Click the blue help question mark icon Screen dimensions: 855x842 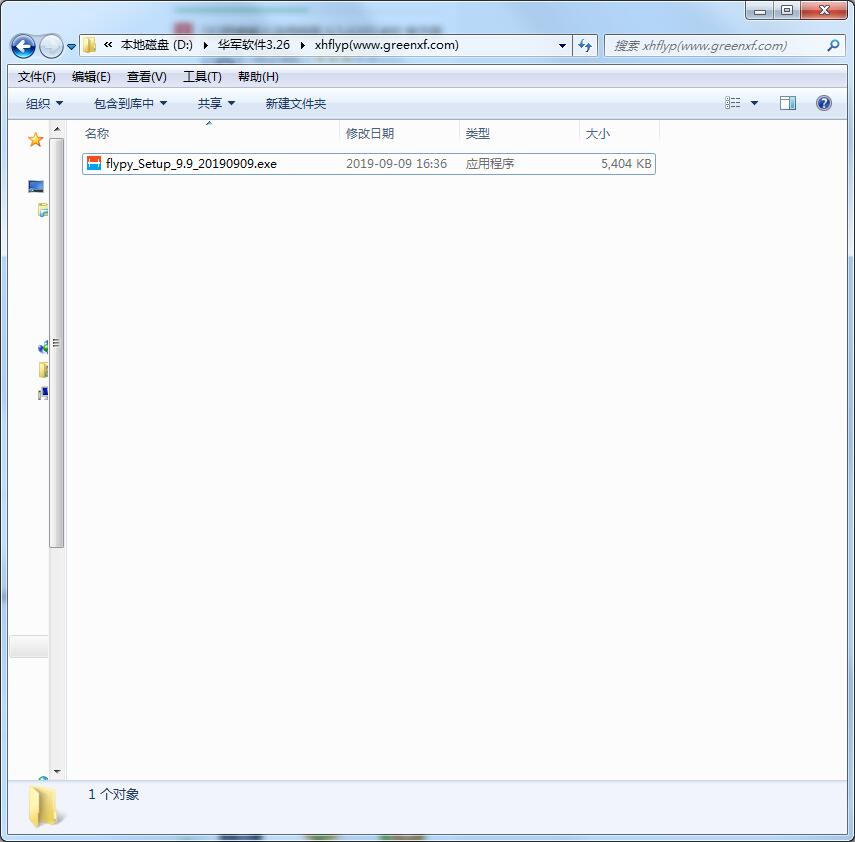click(823, 103)
